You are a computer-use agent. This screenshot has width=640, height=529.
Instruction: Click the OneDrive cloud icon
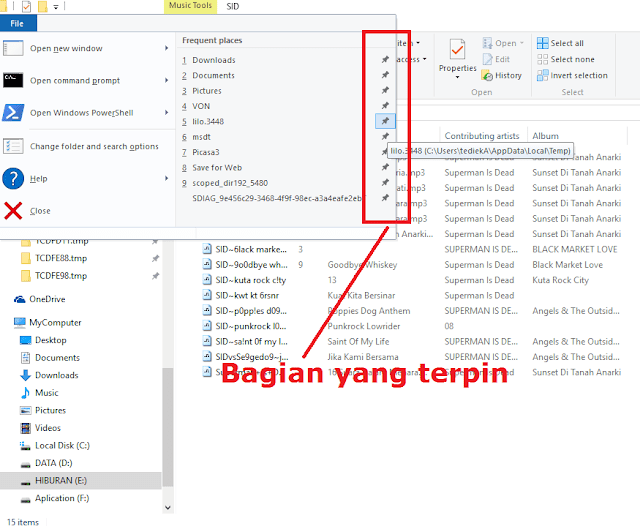[x=20, y=299]
